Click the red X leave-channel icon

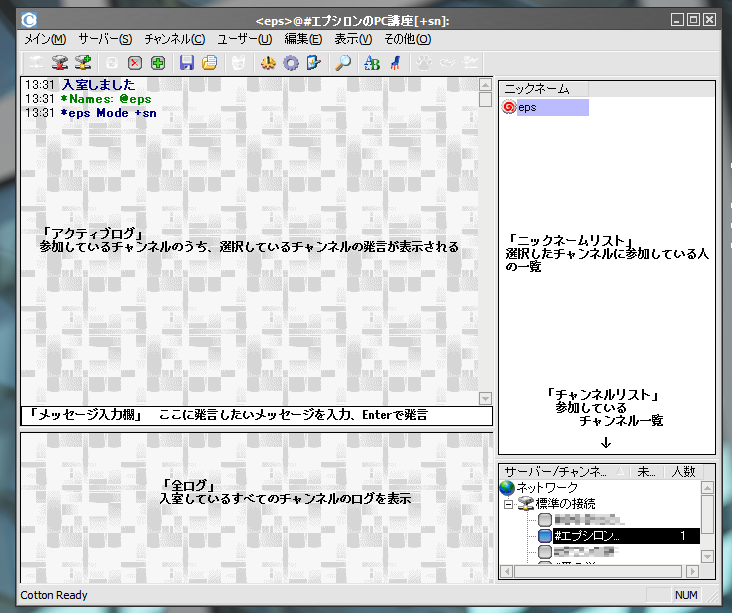point(135,63)
